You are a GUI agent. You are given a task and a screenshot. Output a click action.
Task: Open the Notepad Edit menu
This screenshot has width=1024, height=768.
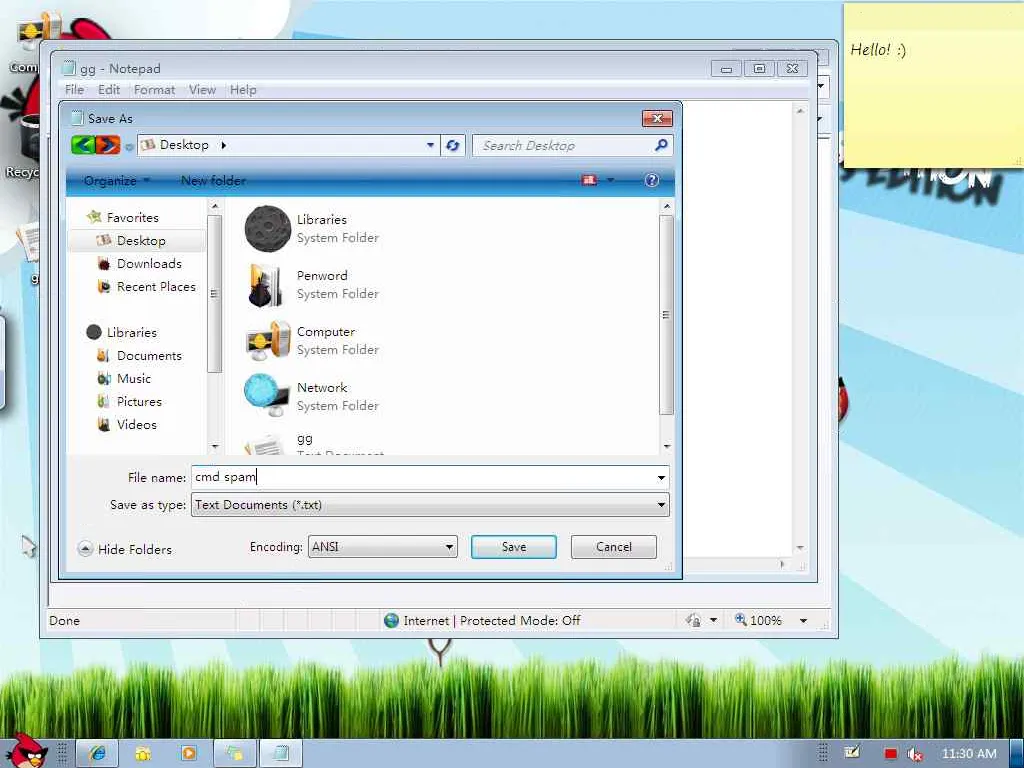[108, 89]
